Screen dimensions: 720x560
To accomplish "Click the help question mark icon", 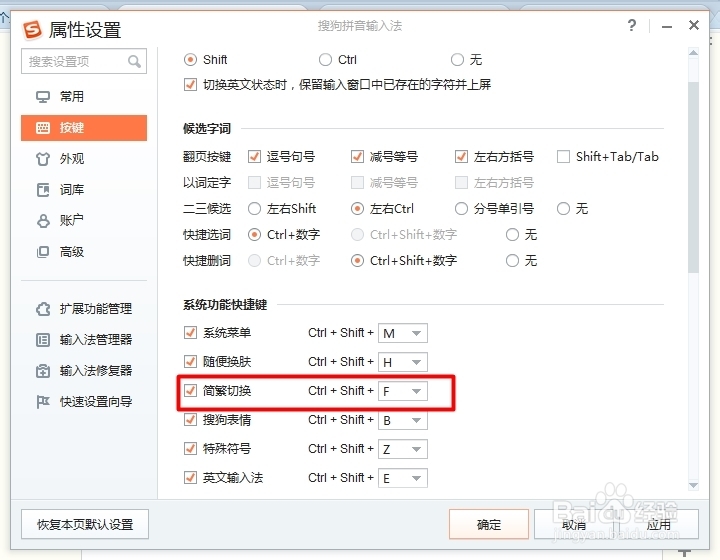I will click(x=632, y=25).
